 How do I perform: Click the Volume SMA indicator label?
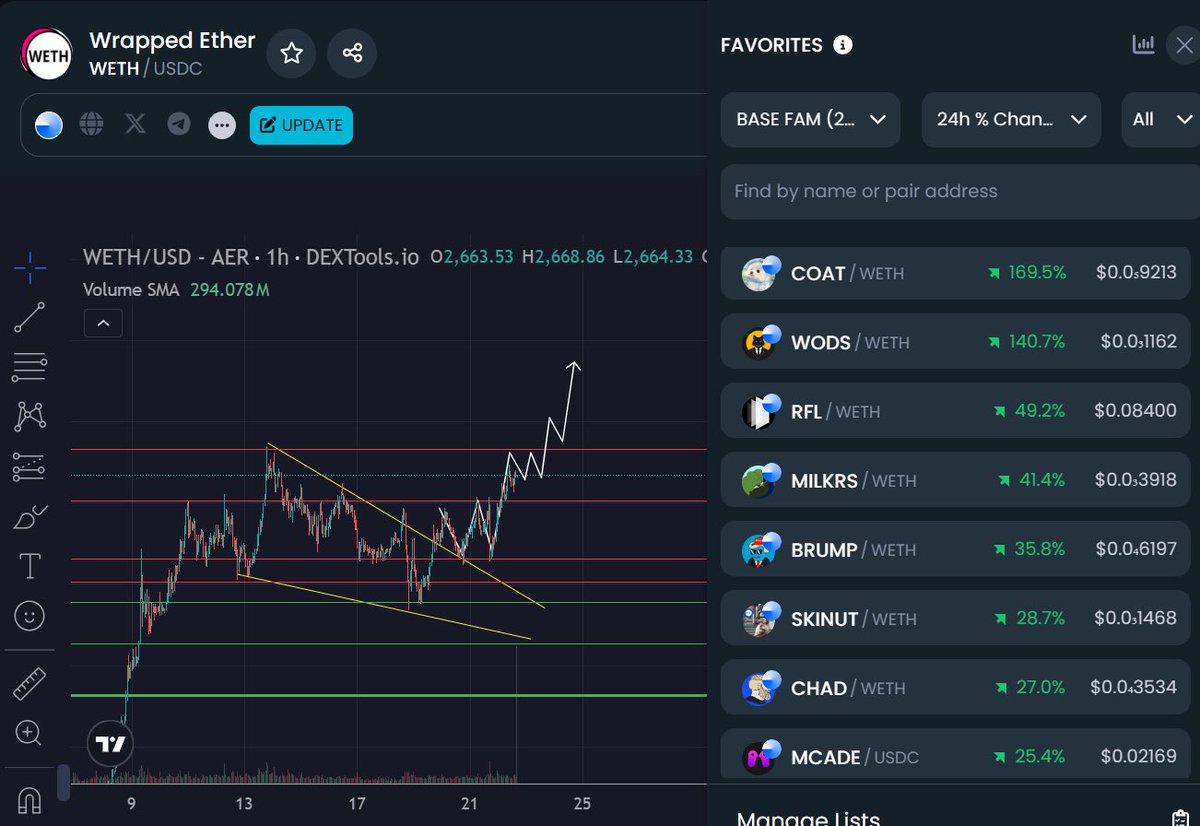(132, 291)
